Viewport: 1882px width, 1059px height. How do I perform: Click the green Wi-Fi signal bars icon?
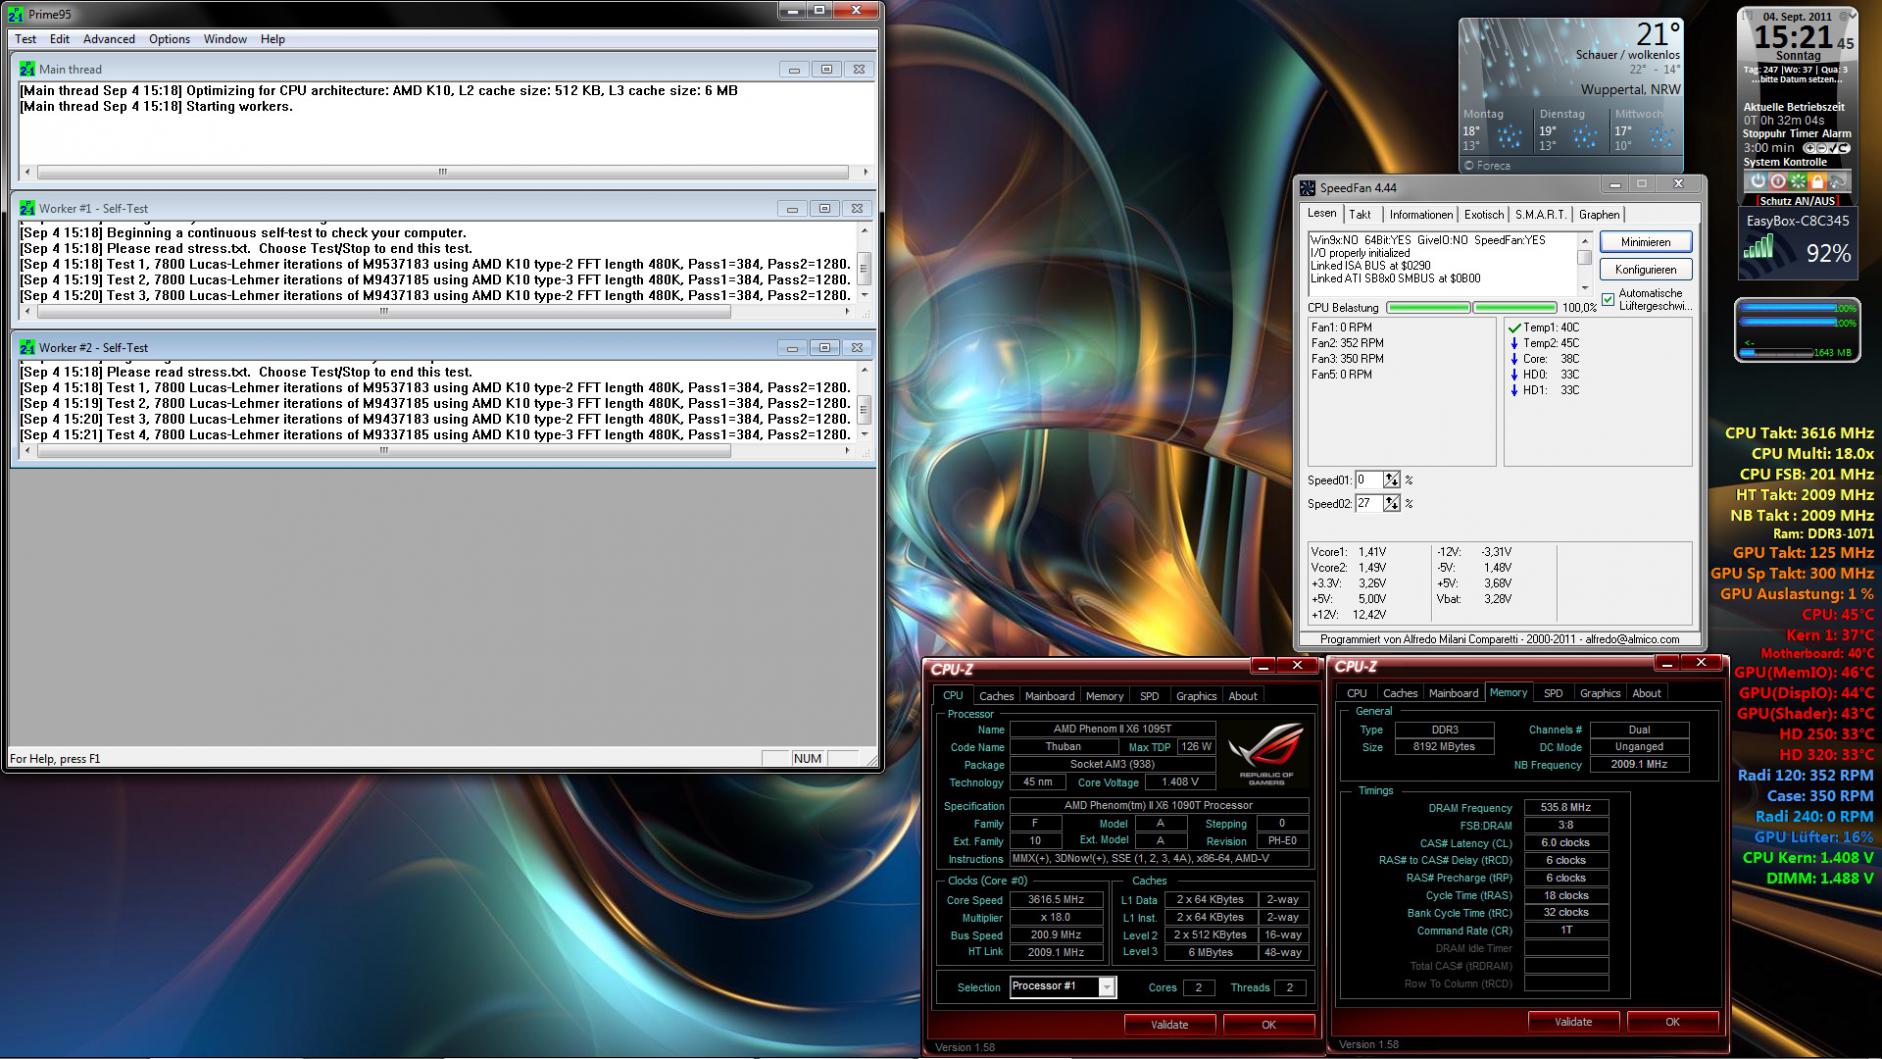tap(1758, 247)
